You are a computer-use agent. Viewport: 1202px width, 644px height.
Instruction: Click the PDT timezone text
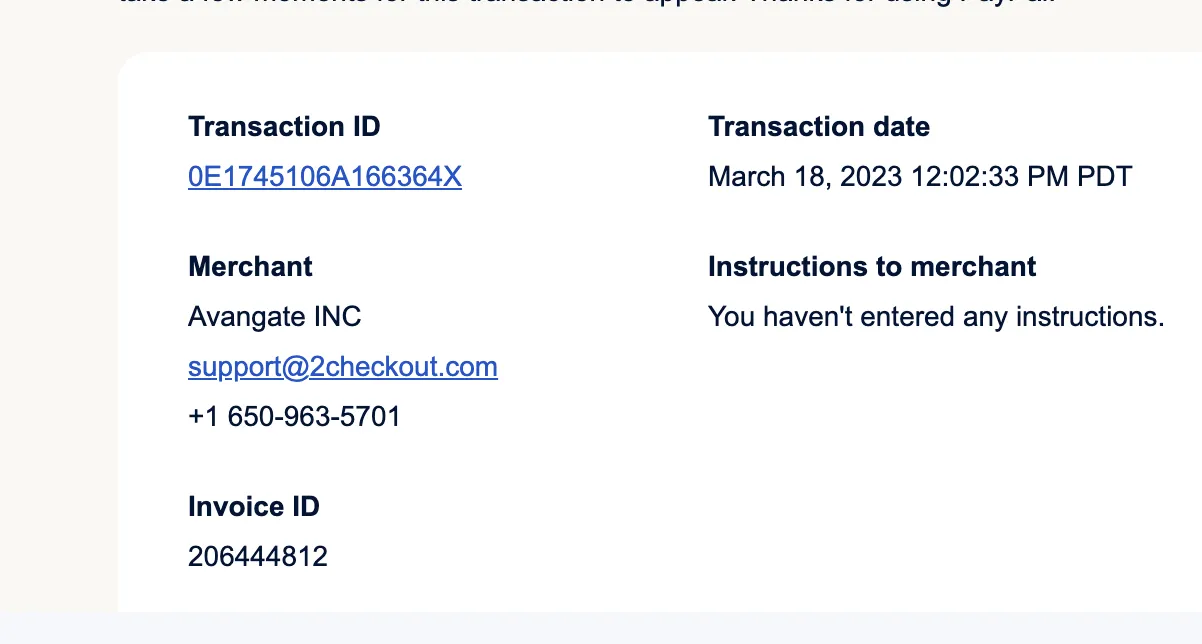(x=1104, y=177)
